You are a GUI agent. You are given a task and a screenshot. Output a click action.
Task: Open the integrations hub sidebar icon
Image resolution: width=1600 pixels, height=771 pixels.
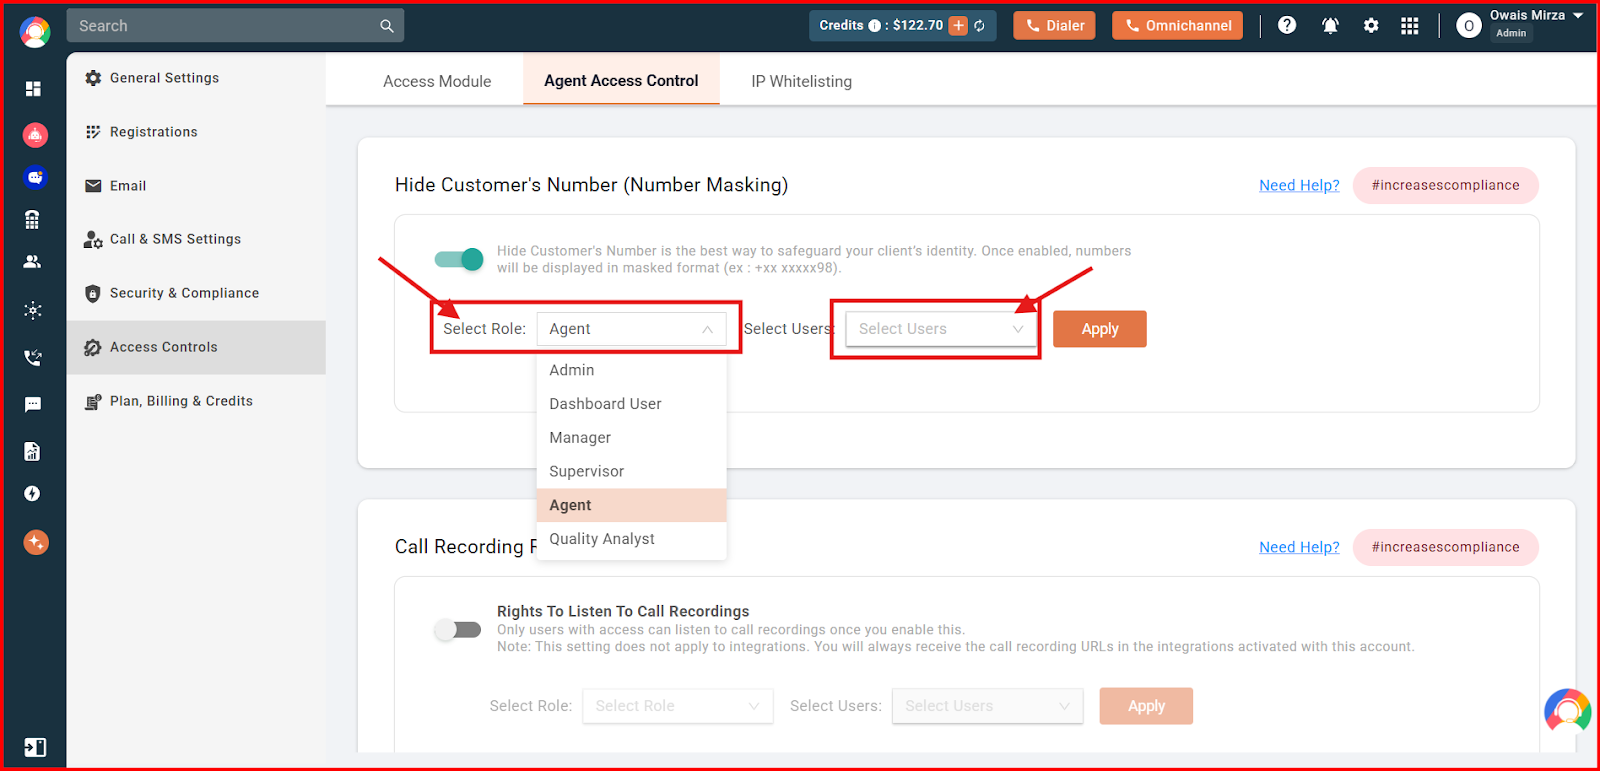coord(33,311)
